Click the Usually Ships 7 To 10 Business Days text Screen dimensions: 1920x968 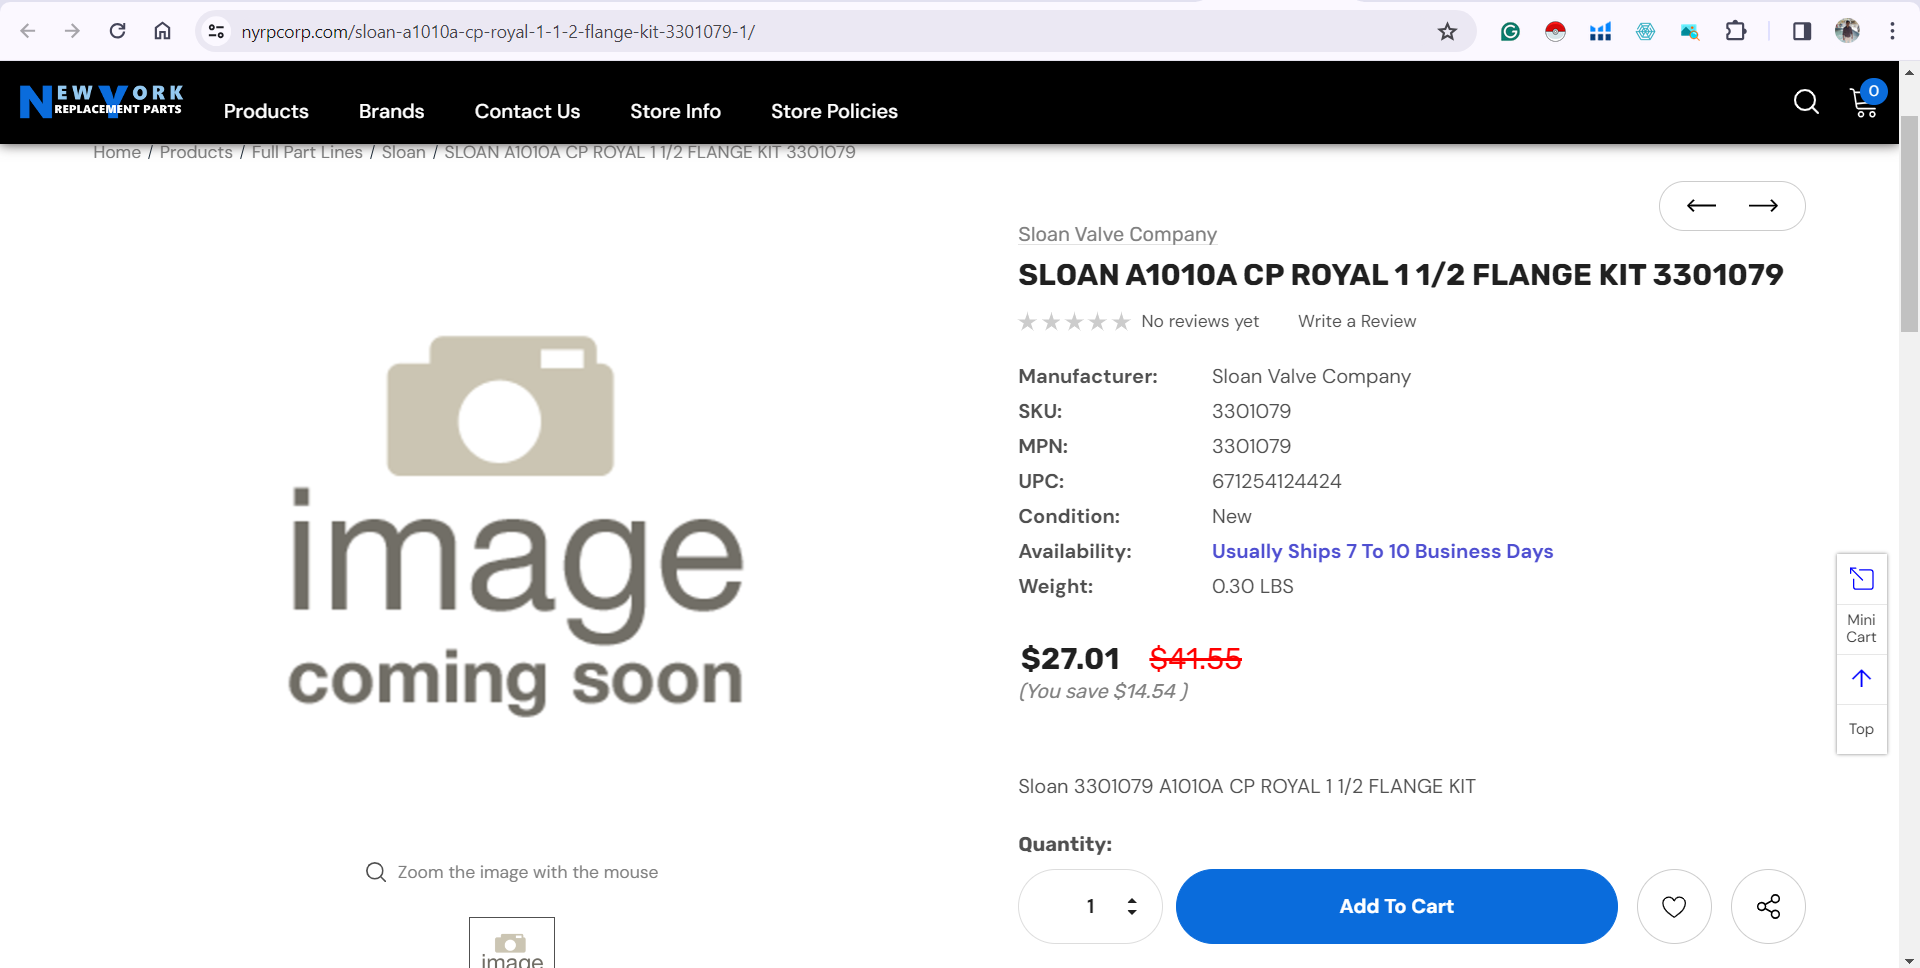click(1382, 551)
